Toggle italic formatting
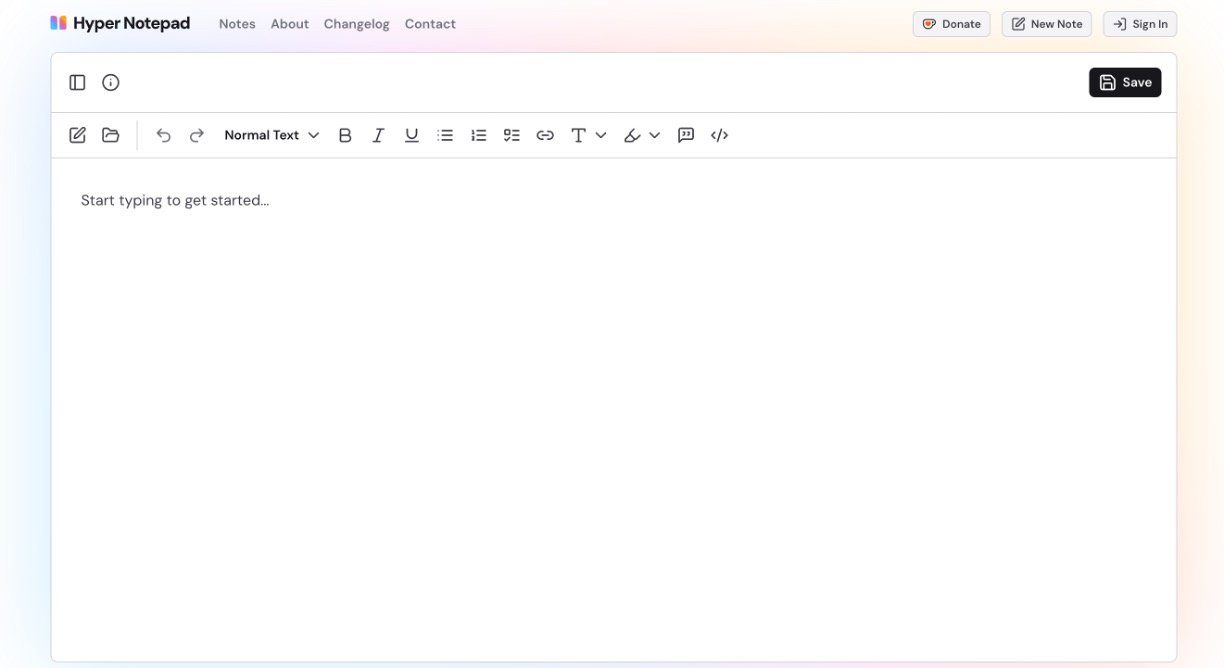This screenshot has width=1224, height=668. (x=378, y=134)
